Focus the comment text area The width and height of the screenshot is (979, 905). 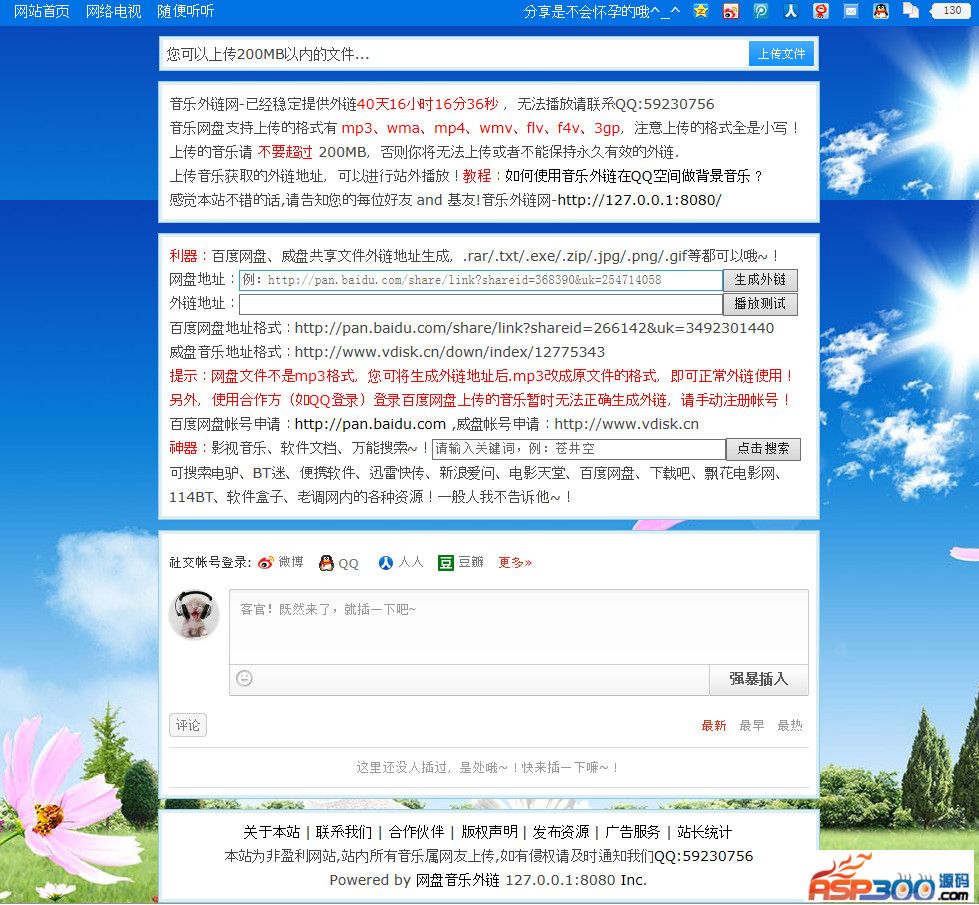pyautogui.click(x=519, y=627)
